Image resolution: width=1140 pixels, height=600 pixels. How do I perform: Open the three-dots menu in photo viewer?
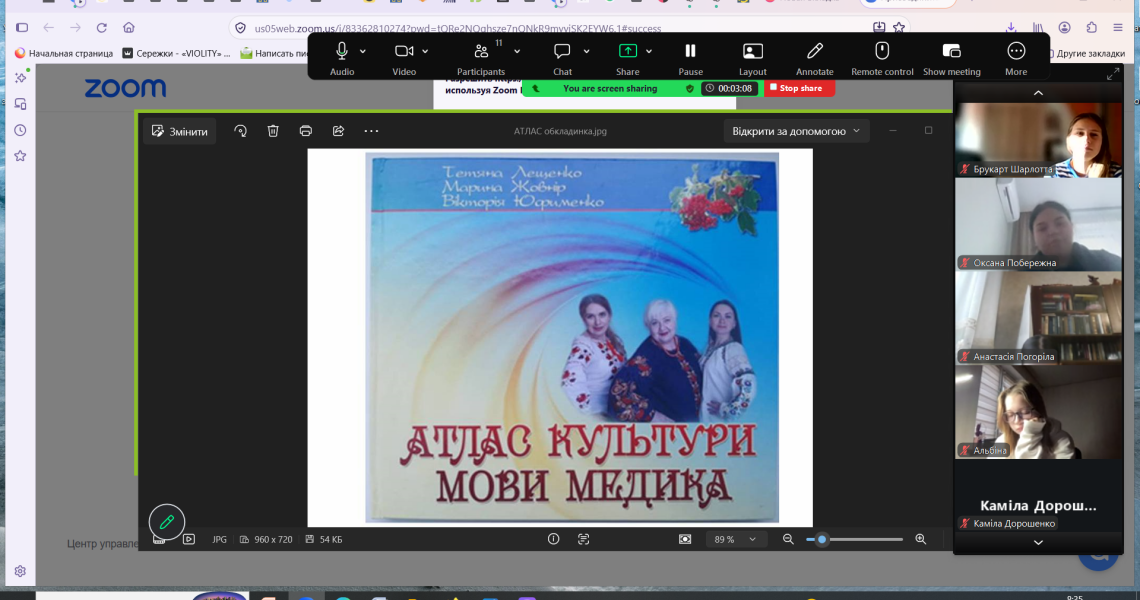tap(372, 131)
